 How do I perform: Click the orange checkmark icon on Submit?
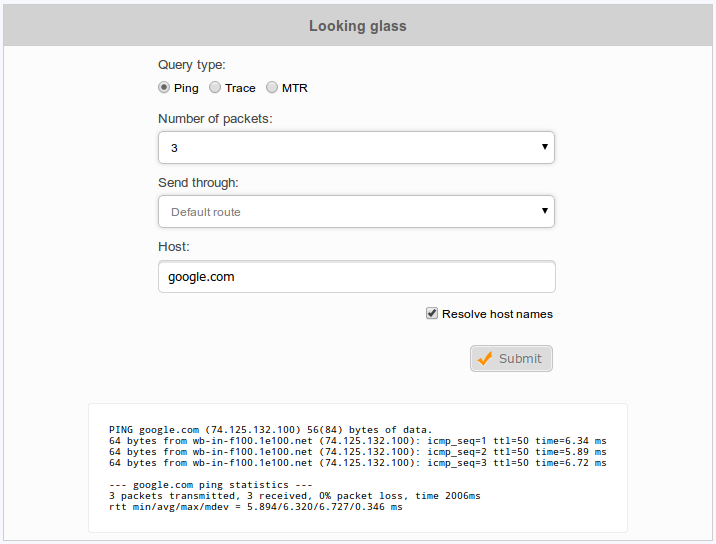pyautogui.click(x=485, y=359)
